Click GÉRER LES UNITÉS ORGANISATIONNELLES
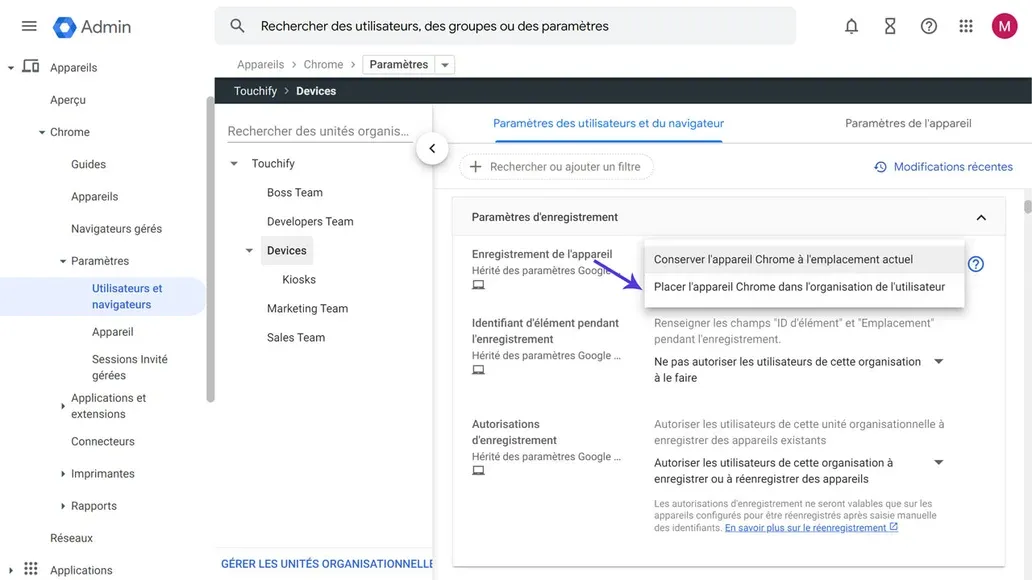 click(x=325, y=563)
